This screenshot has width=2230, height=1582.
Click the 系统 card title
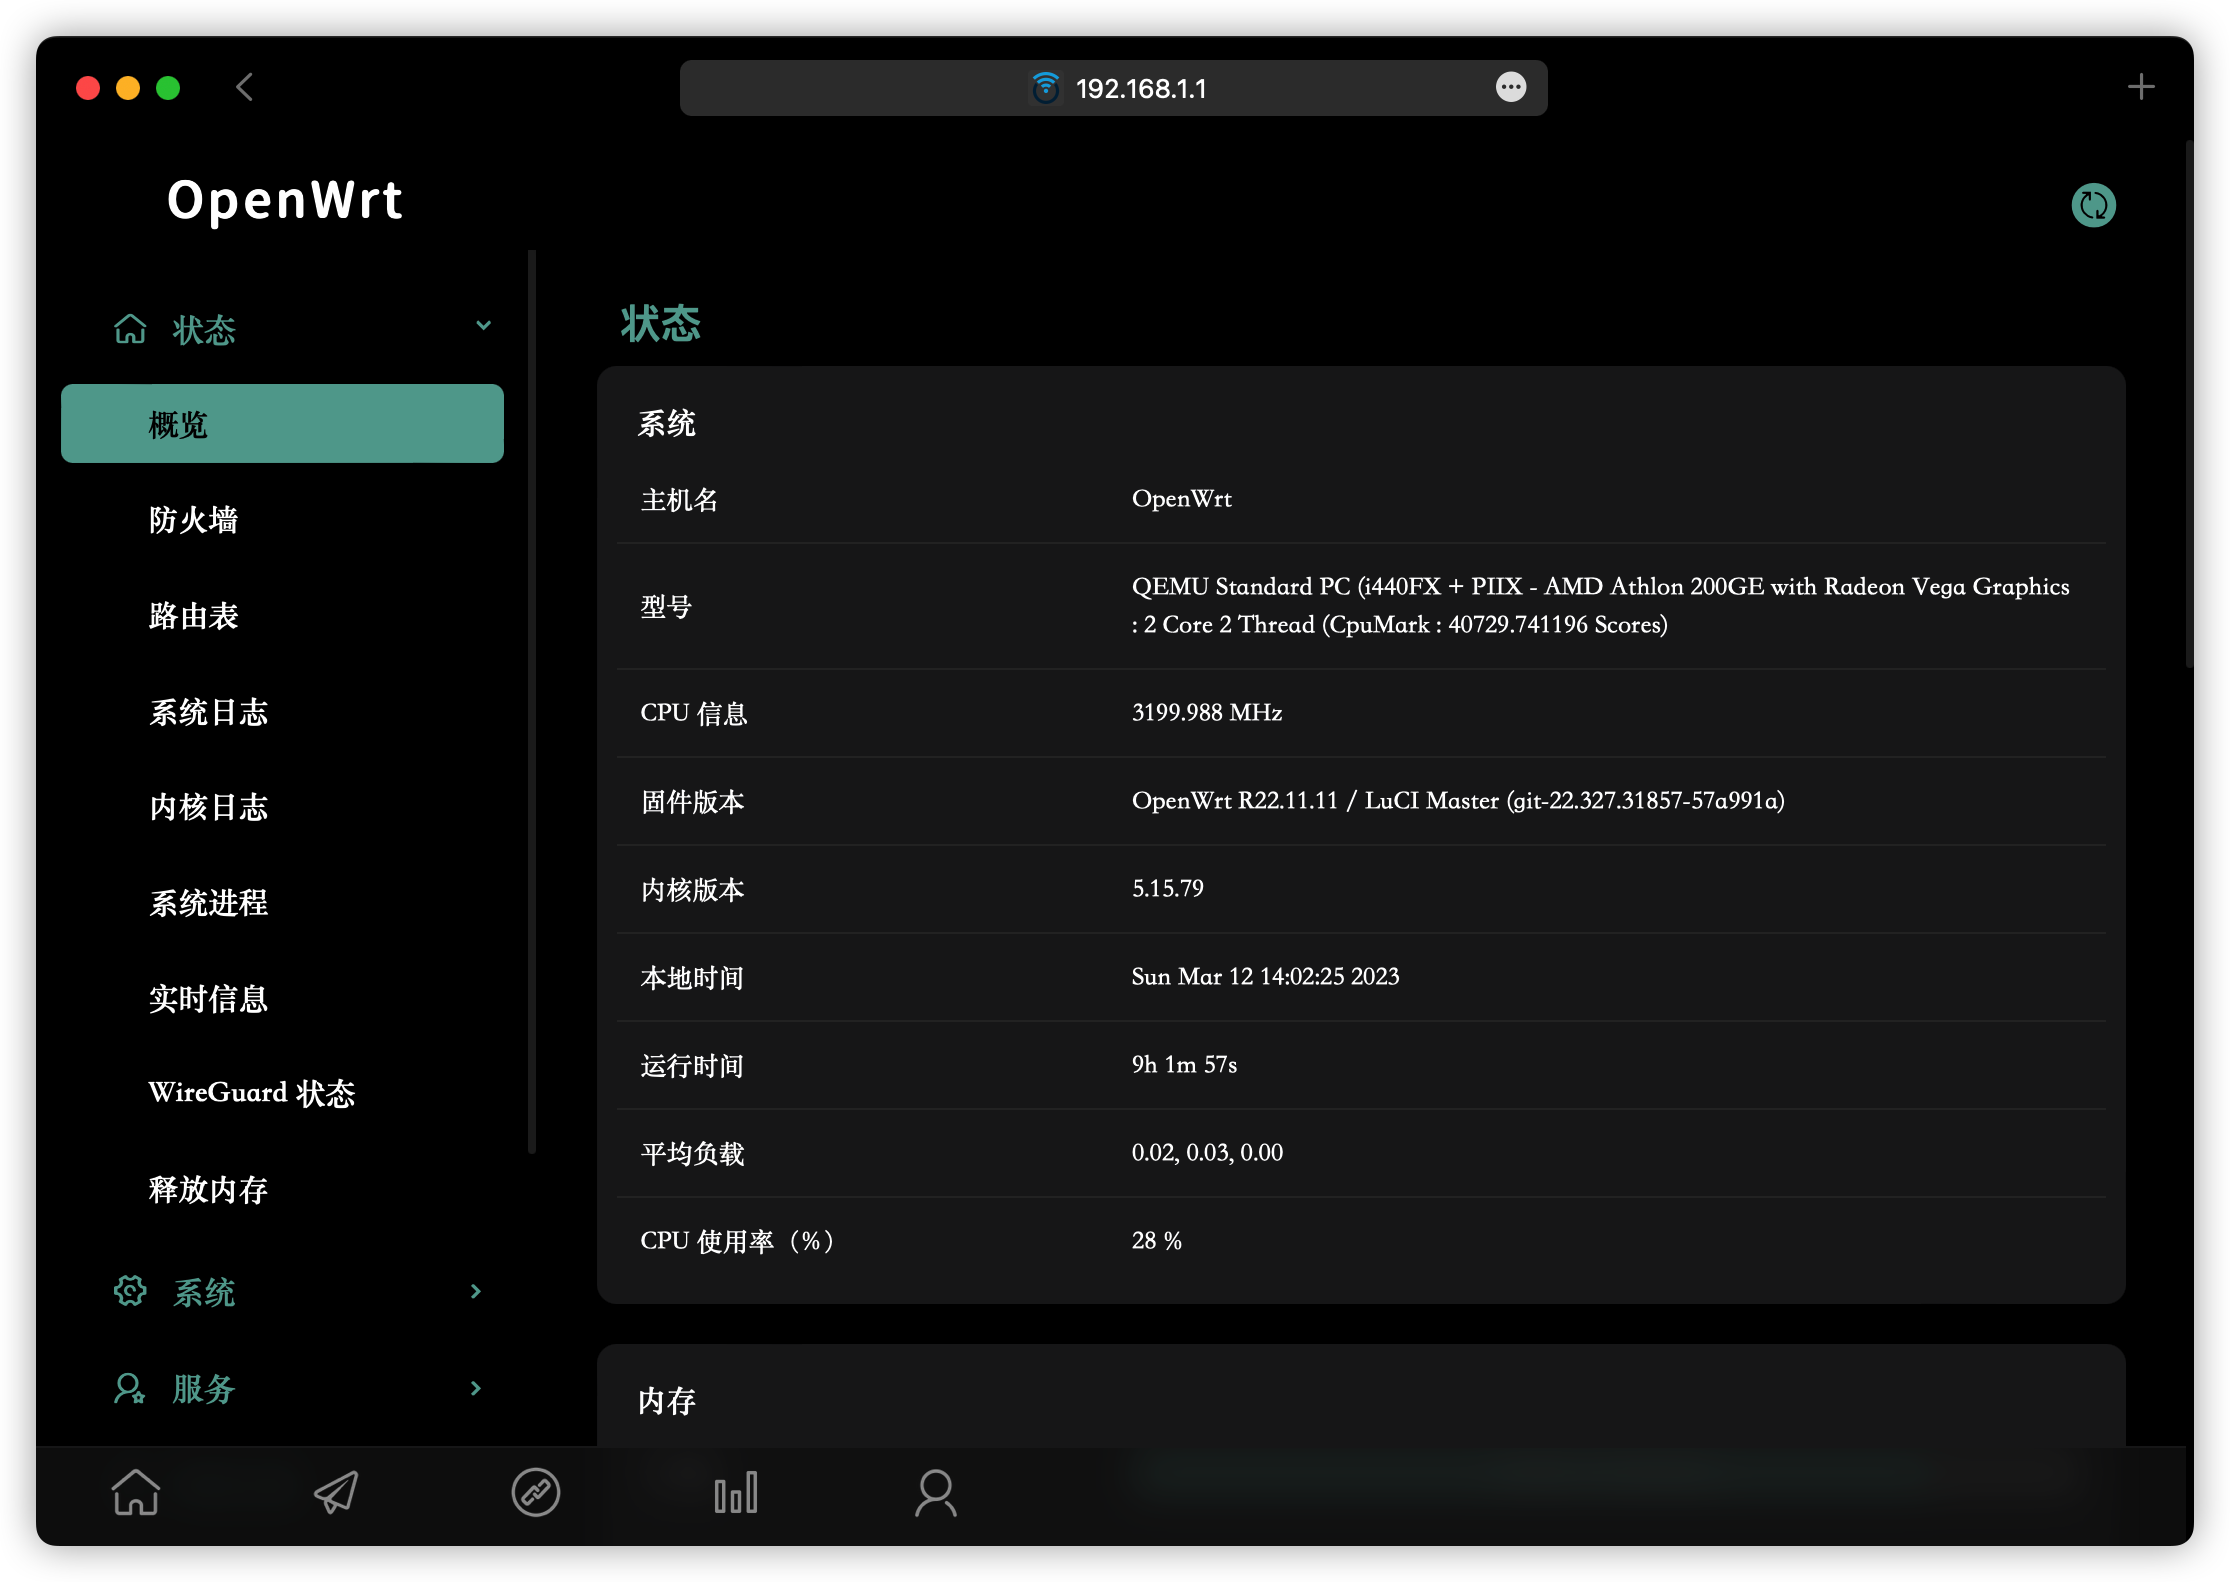[x=667, y=423]
